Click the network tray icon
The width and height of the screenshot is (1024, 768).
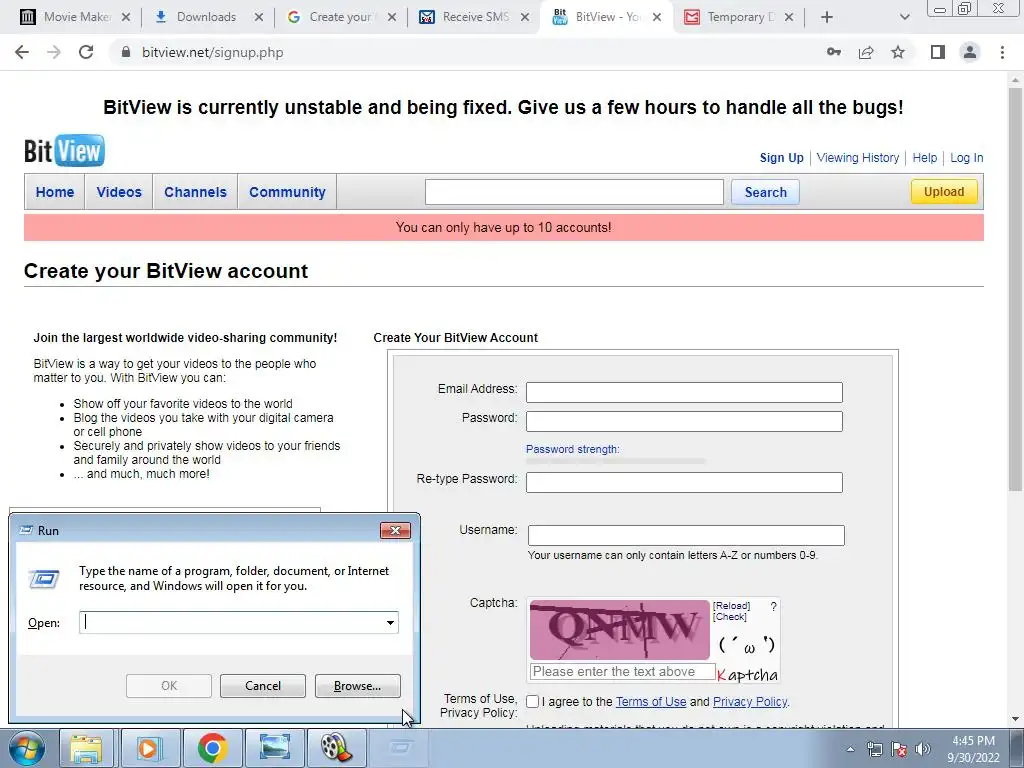point(874,749)
